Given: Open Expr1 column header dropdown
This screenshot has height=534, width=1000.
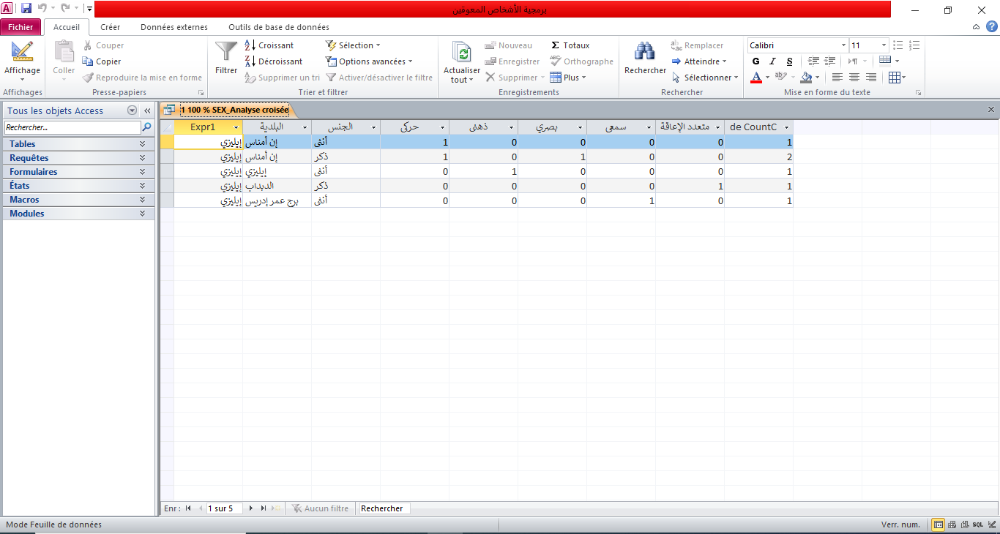Looking at the screenshot, I should pos(236,127).
